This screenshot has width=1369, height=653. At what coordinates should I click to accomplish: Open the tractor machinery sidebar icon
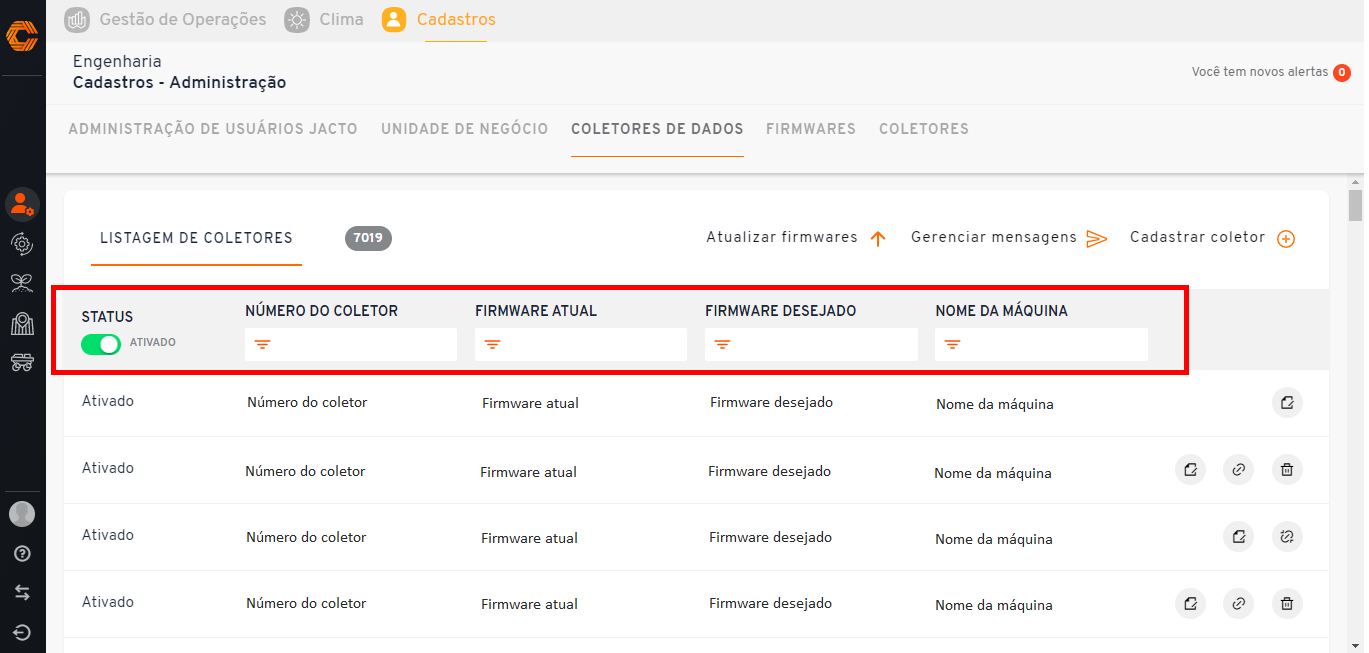[22, 362]
